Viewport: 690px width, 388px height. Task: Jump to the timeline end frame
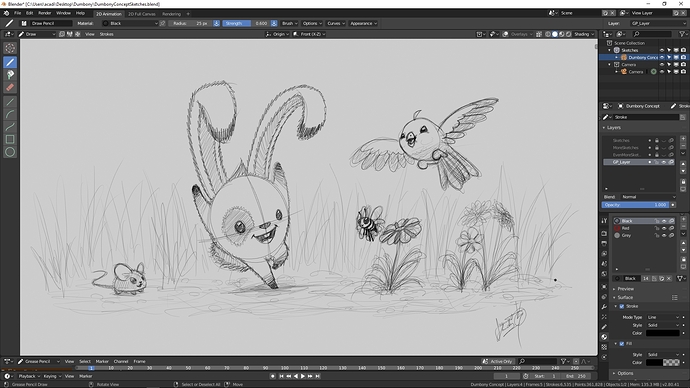point(318,377)
